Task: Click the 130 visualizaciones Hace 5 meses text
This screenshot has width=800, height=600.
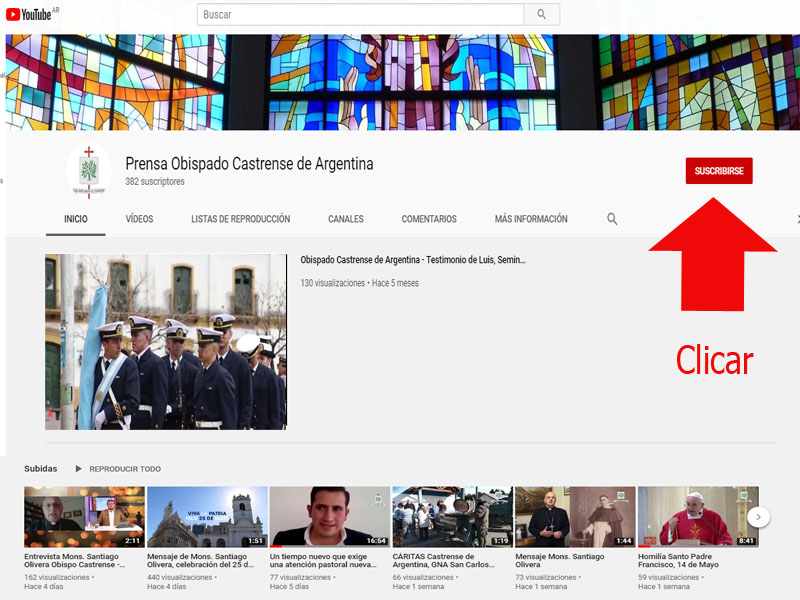Action: (360, 283)
